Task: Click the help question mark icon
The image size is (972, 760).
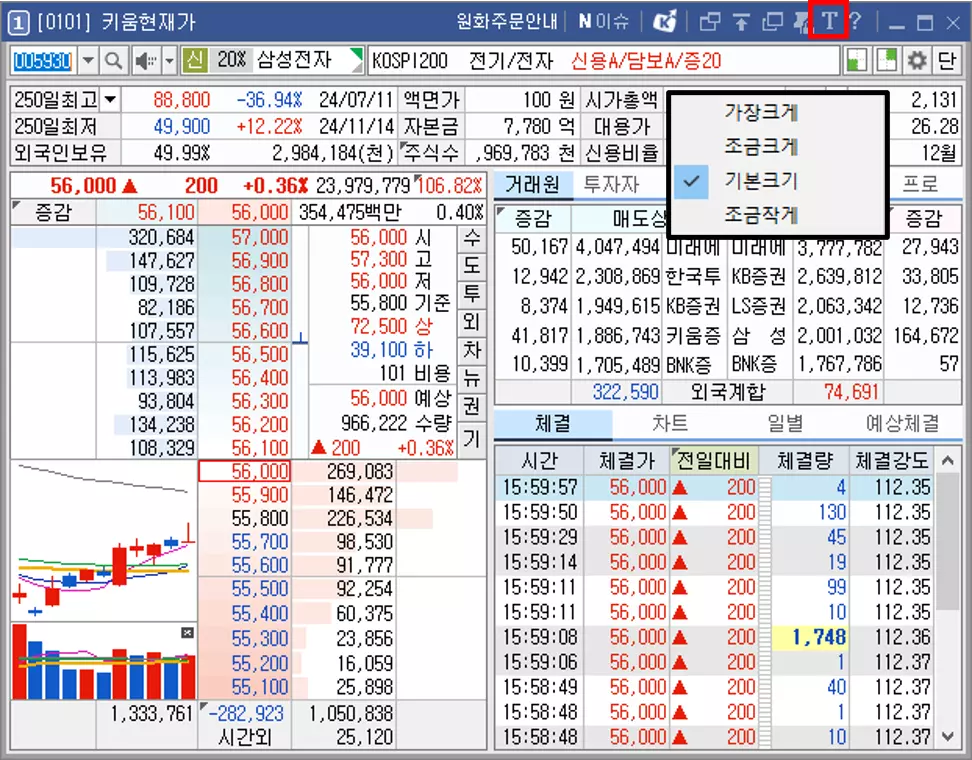Action: coord(856,22)
